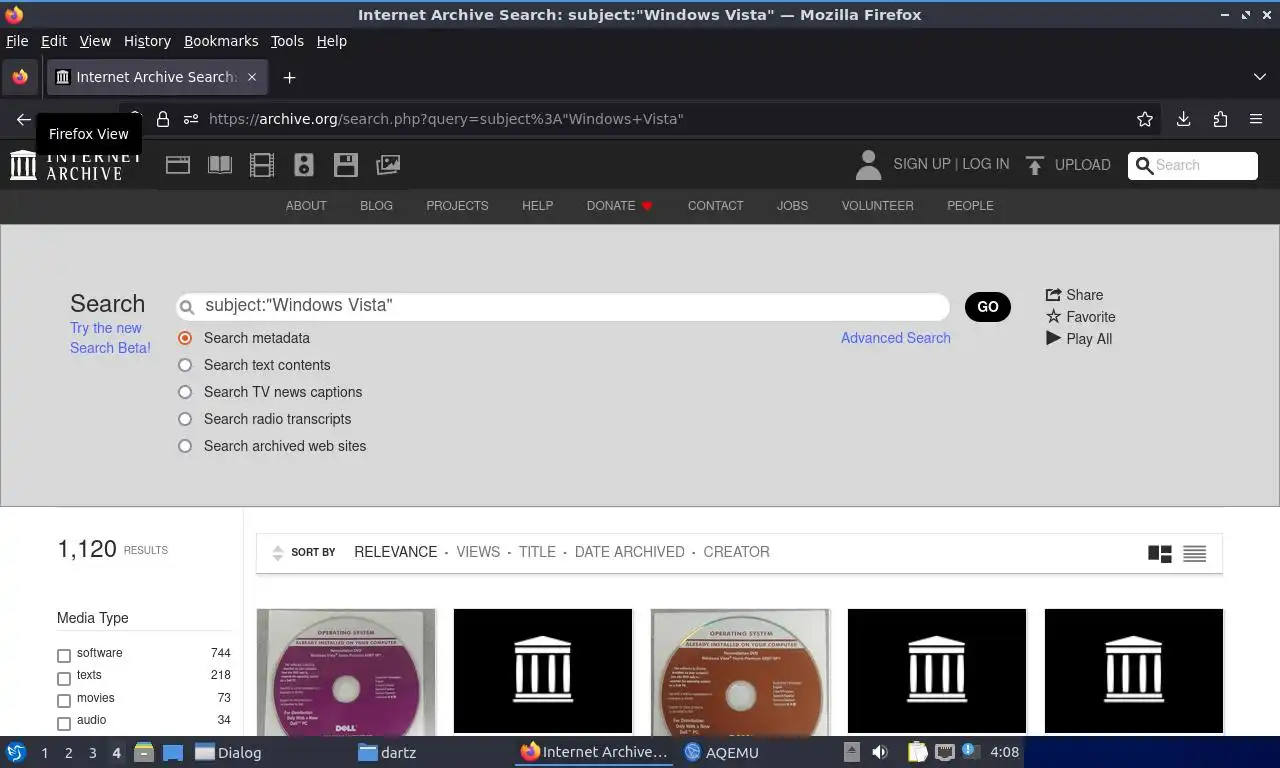1280x768 pixels.
Task: Click the main subject search field
Action: (563, 306)
